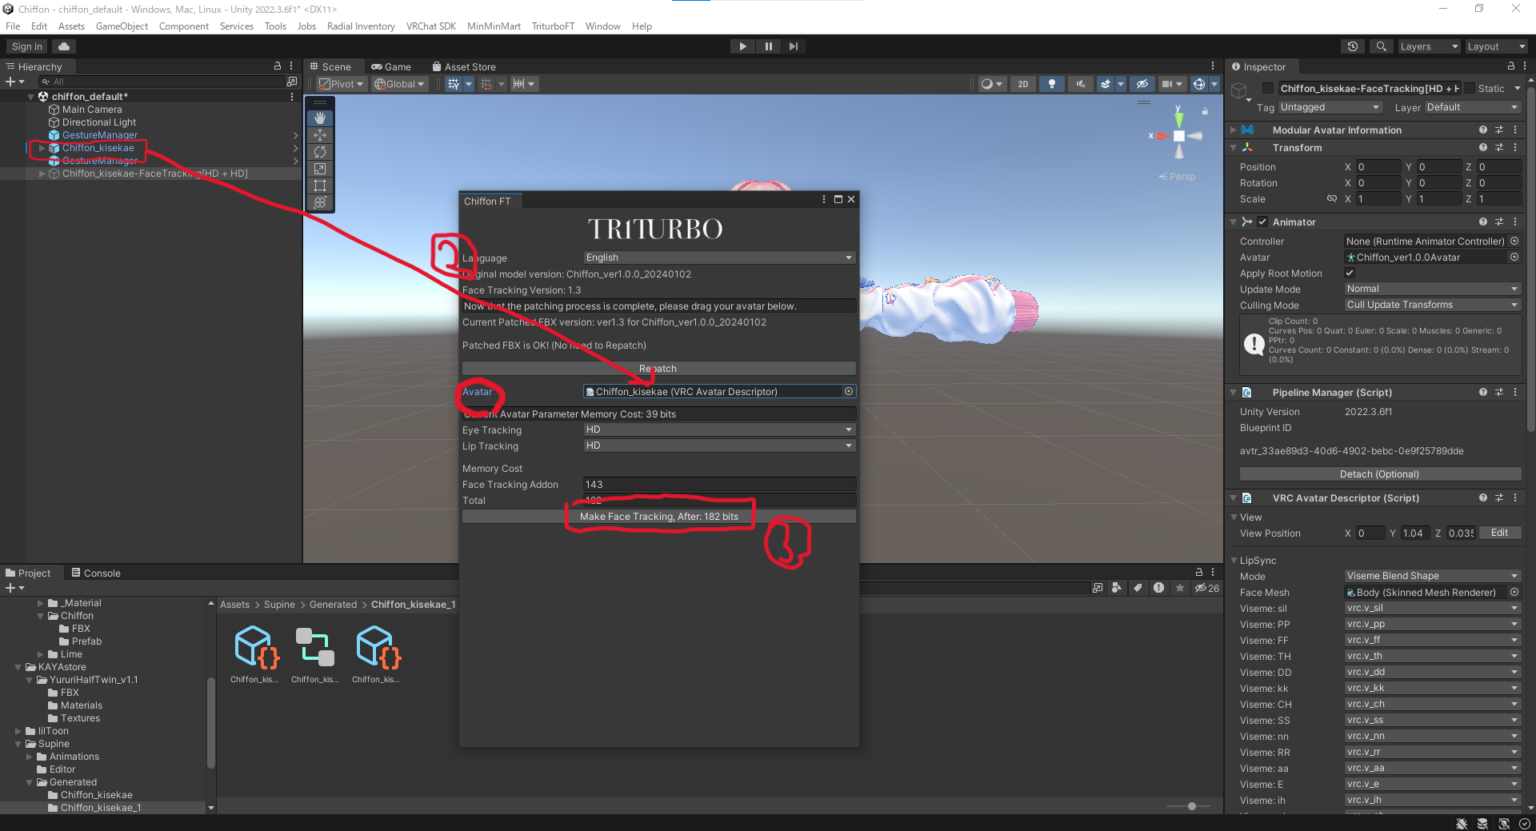Click the crossed-eye scene visibility icon
Screen dimensions: 1536x831
tap(1142, 83)
